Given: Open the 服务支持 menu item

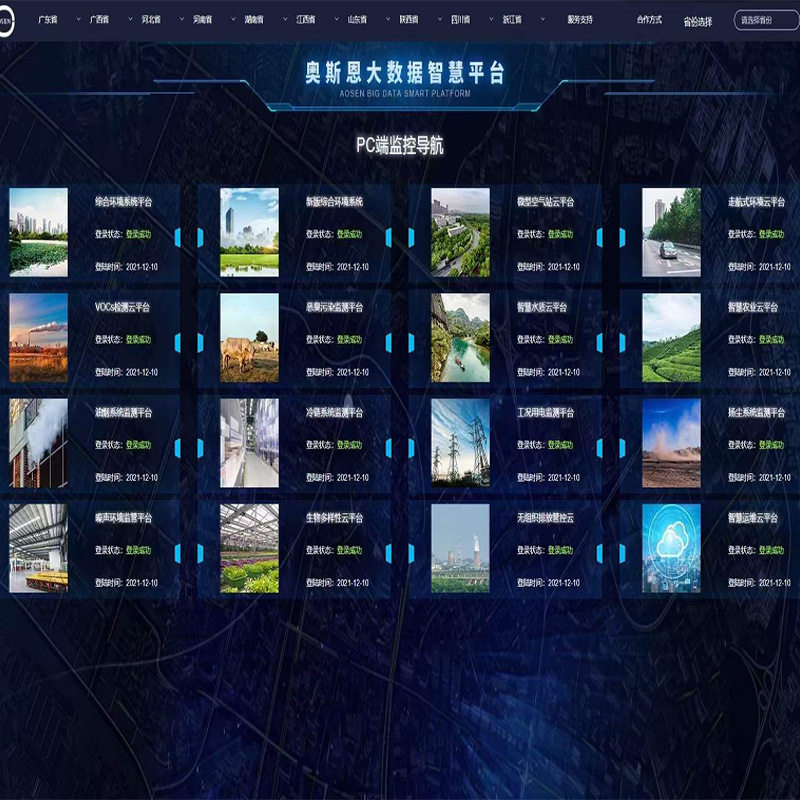Looking at the screenshot, I should point(580,19).
